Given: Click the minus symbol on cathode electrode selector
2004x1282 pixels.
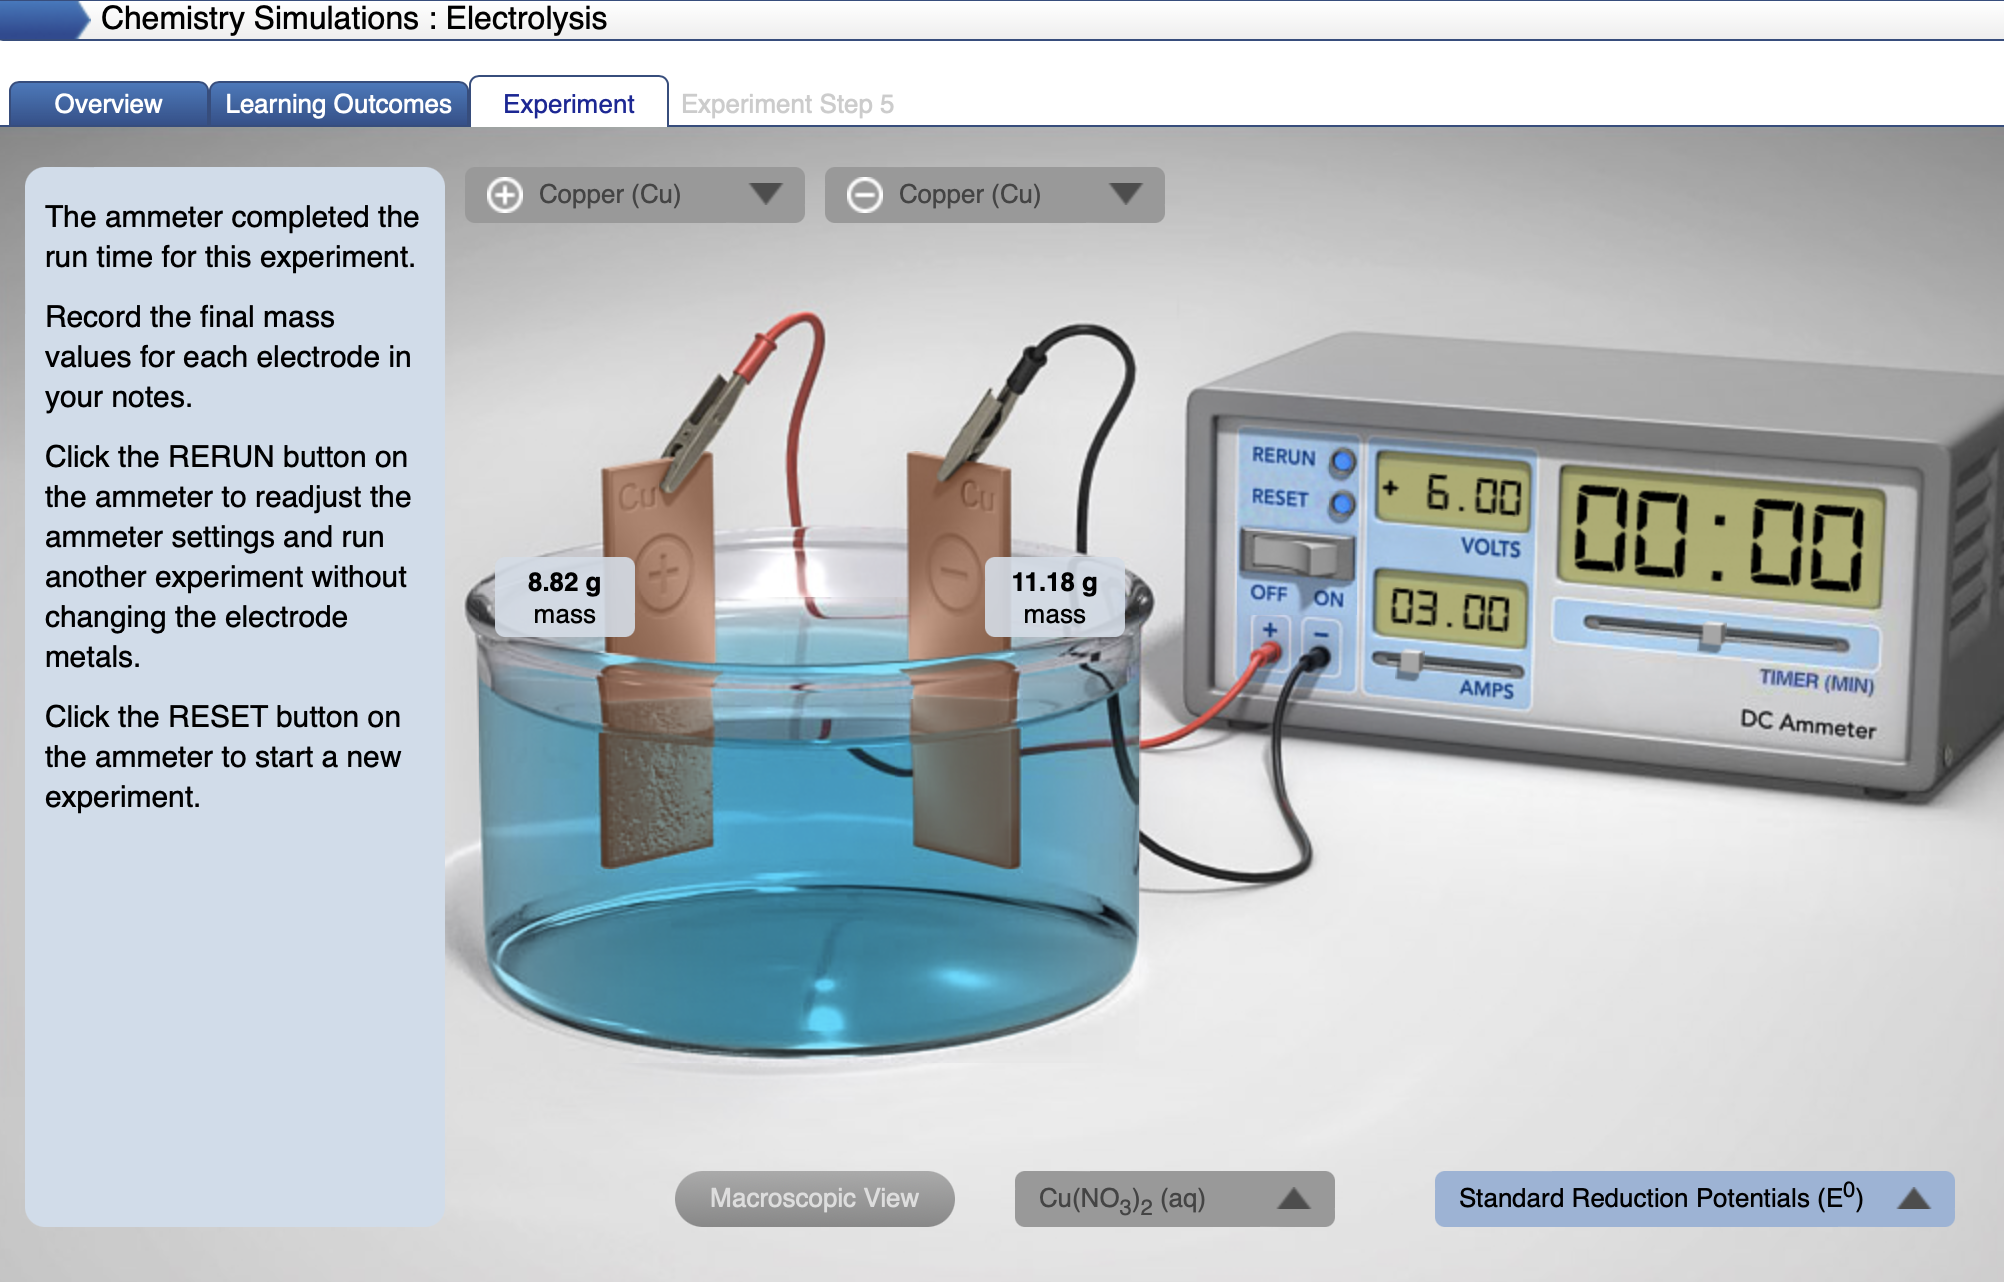Looking at the screenshot, I should pyautogui.click(x=866, y=195).
